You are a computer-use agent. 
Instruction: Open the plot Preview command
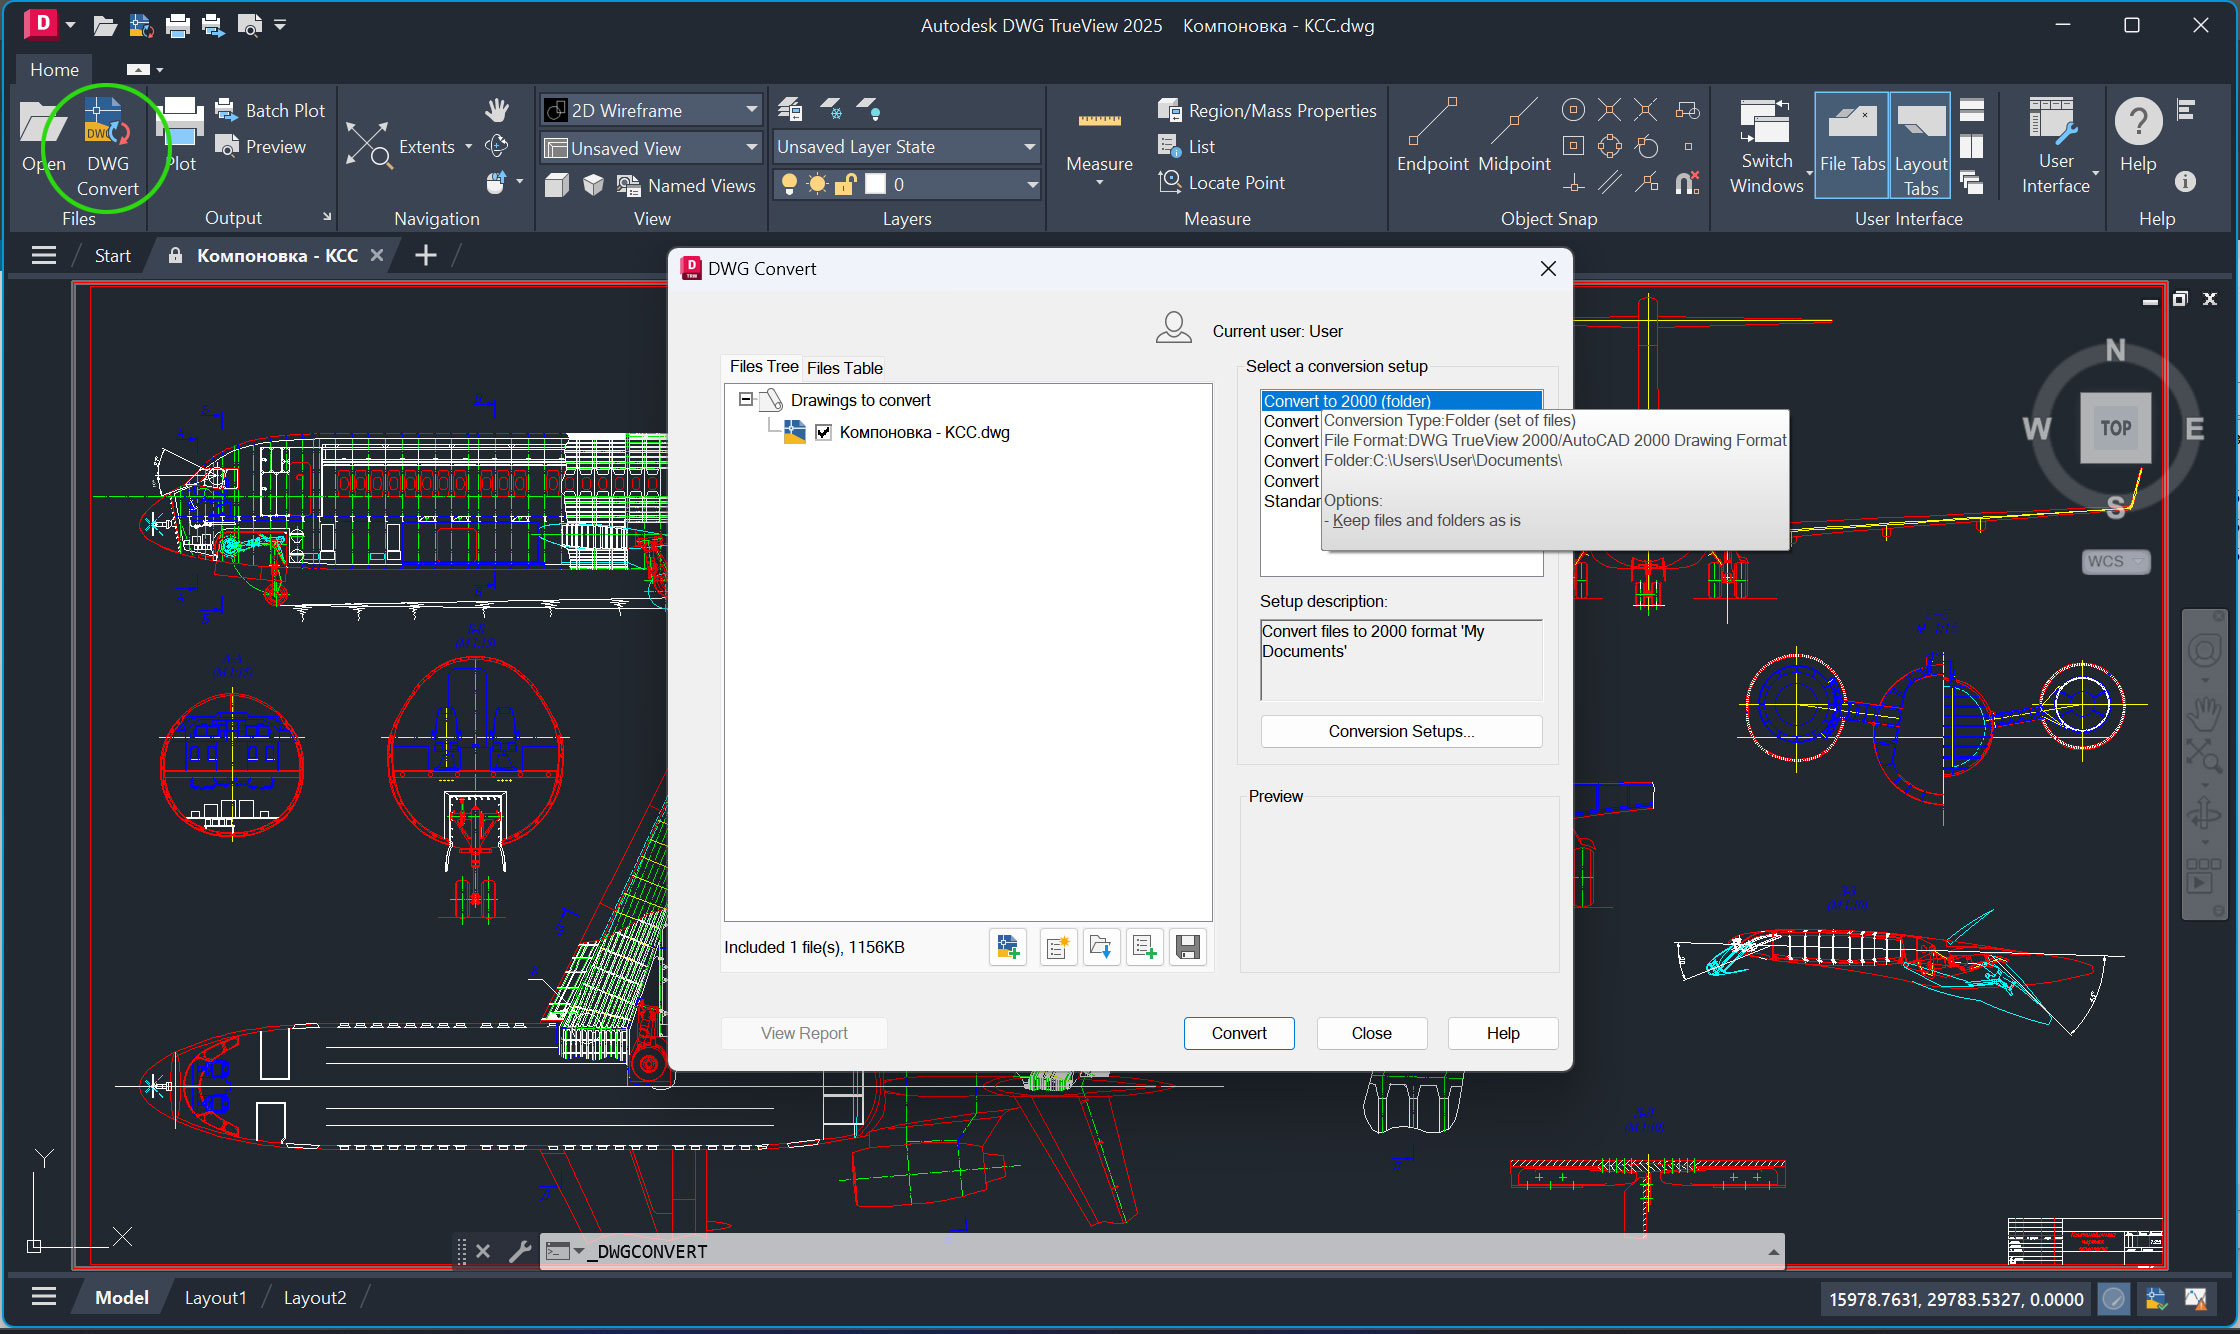(x=261, y=147)
